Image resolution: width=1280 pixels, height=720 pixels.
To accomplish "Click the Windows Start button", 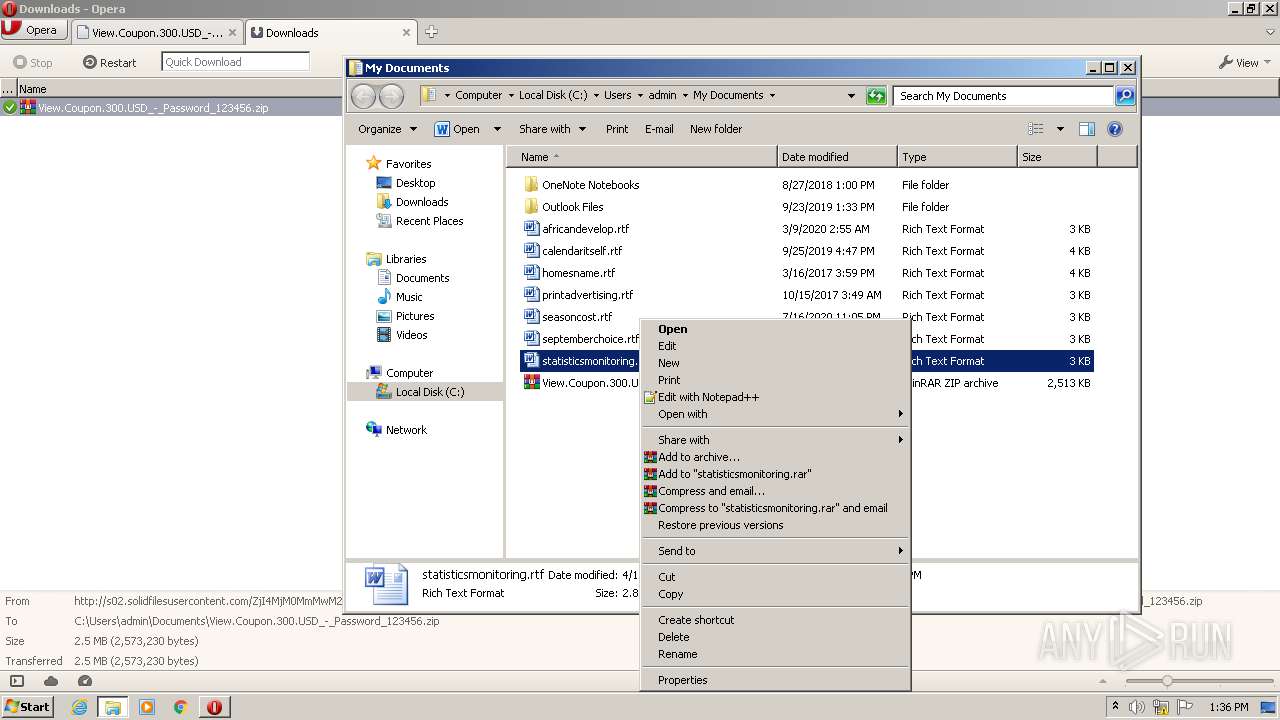I will click(27, 707).
